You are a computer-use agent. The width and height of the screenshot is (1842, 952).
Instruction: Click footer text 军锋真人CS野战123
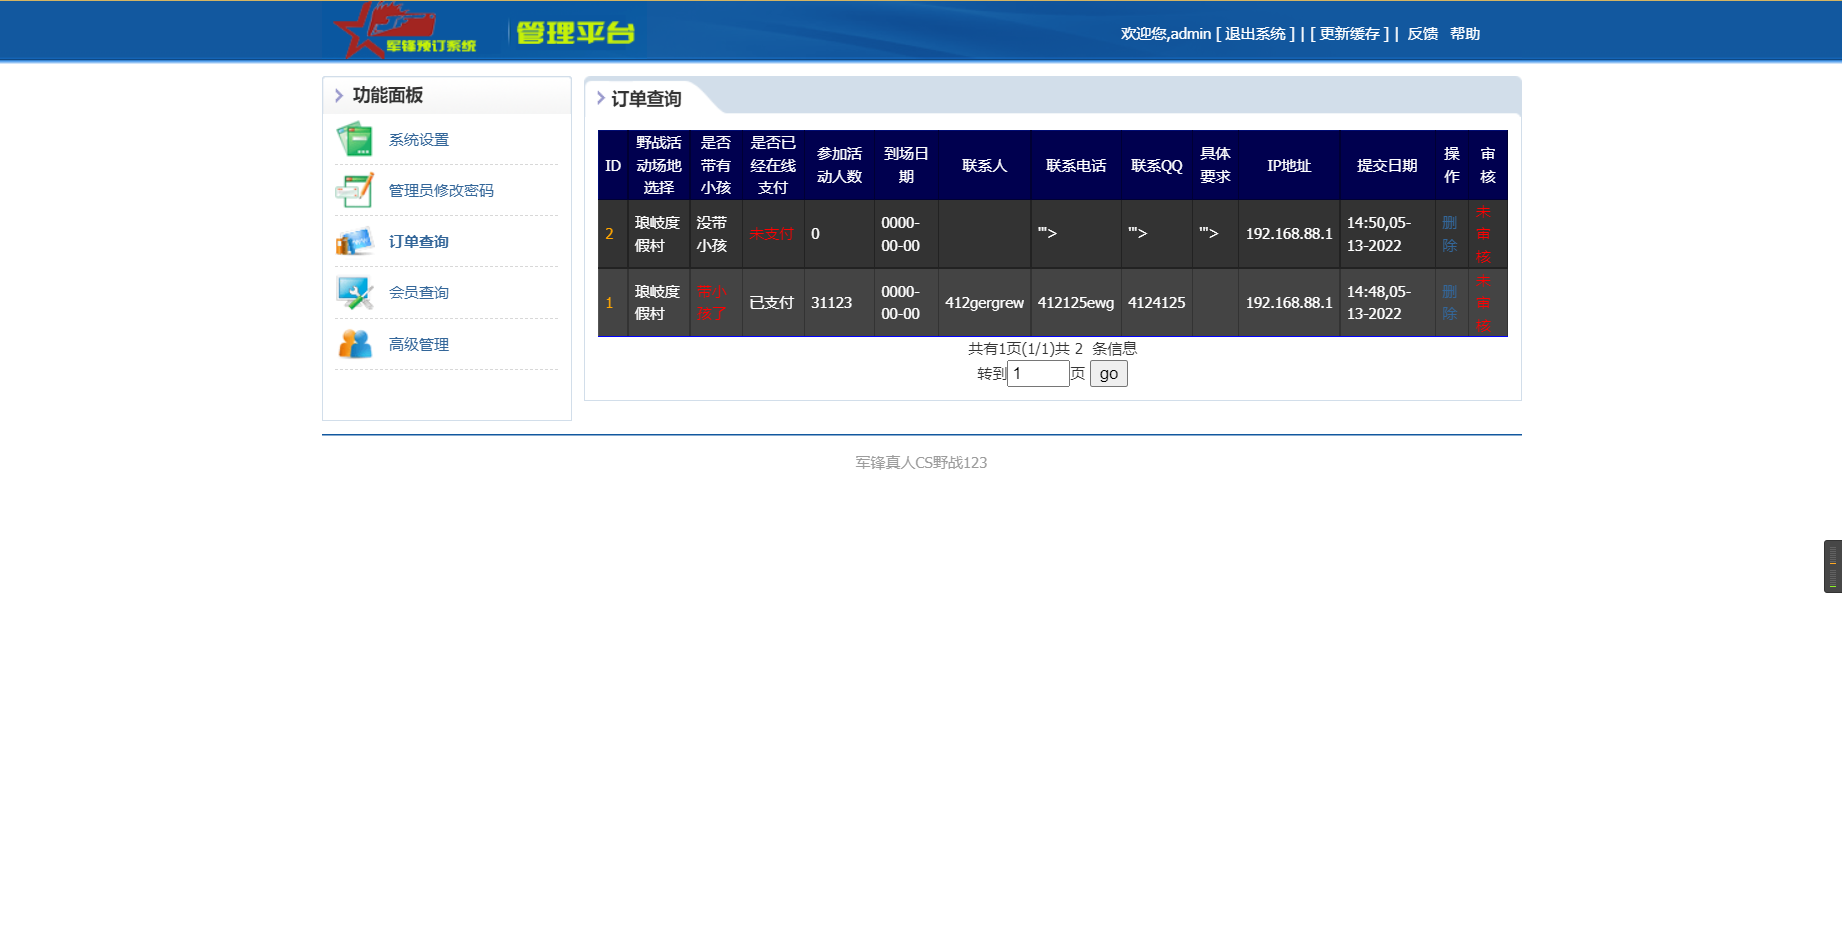coord(921,463)
